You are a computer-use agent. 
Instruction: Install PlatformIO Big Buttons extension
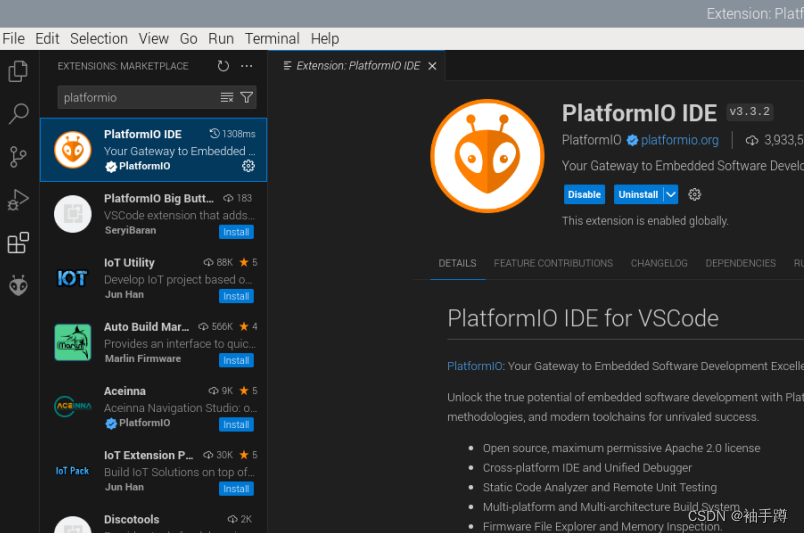click(236, 232)
